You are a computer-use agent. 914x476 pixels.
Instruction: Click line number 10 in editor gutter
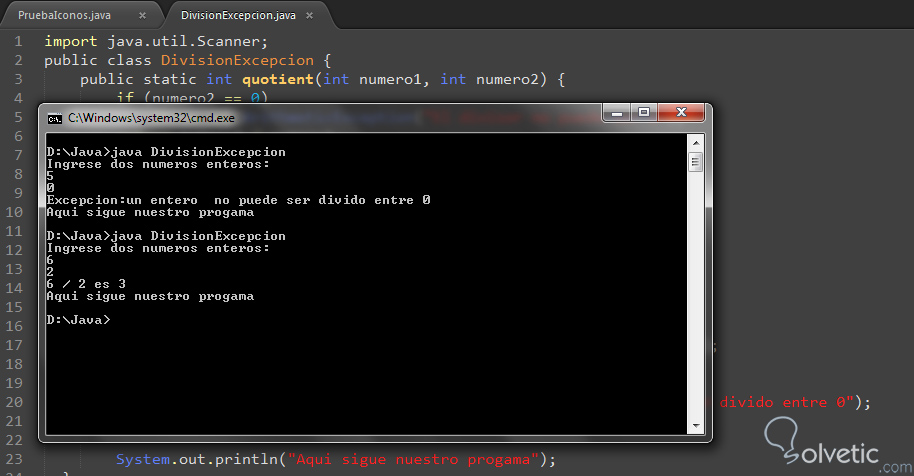click(x=14, y=212)
